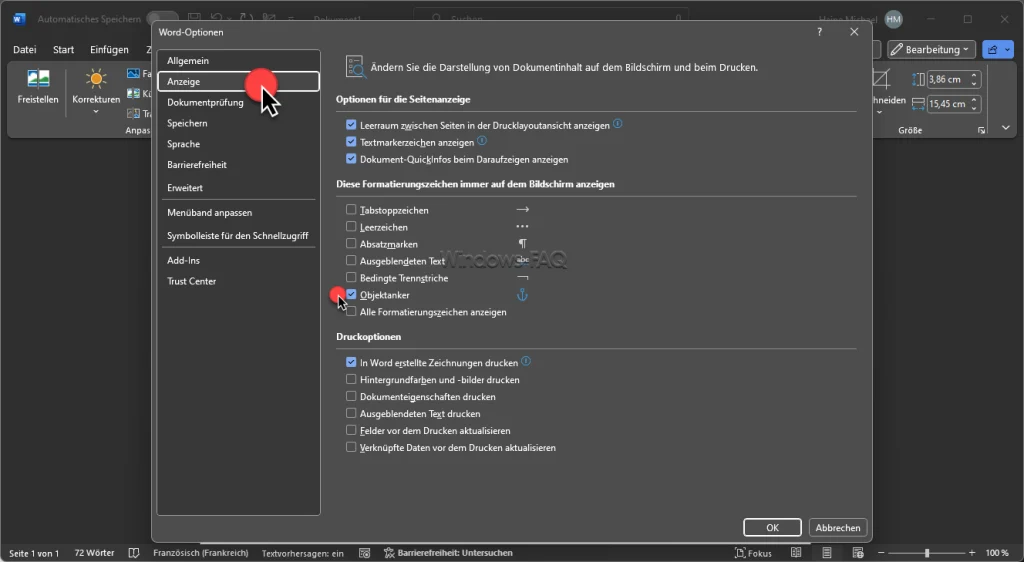Switch to web layout view icon
Image resolution: width=1024 pixels, height=562 pixels.
point(858,553)
